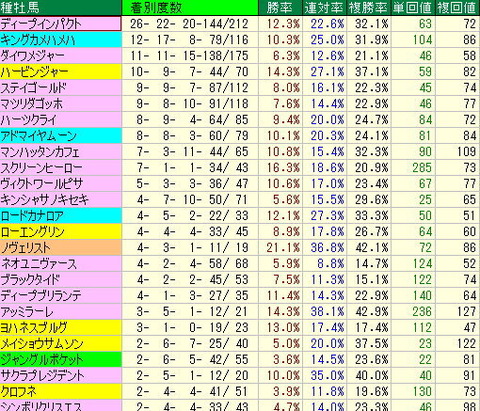Click the record 11- 11- 15-138/175
The height and width of the screenshot is (411, 480).
pos(189,56)
